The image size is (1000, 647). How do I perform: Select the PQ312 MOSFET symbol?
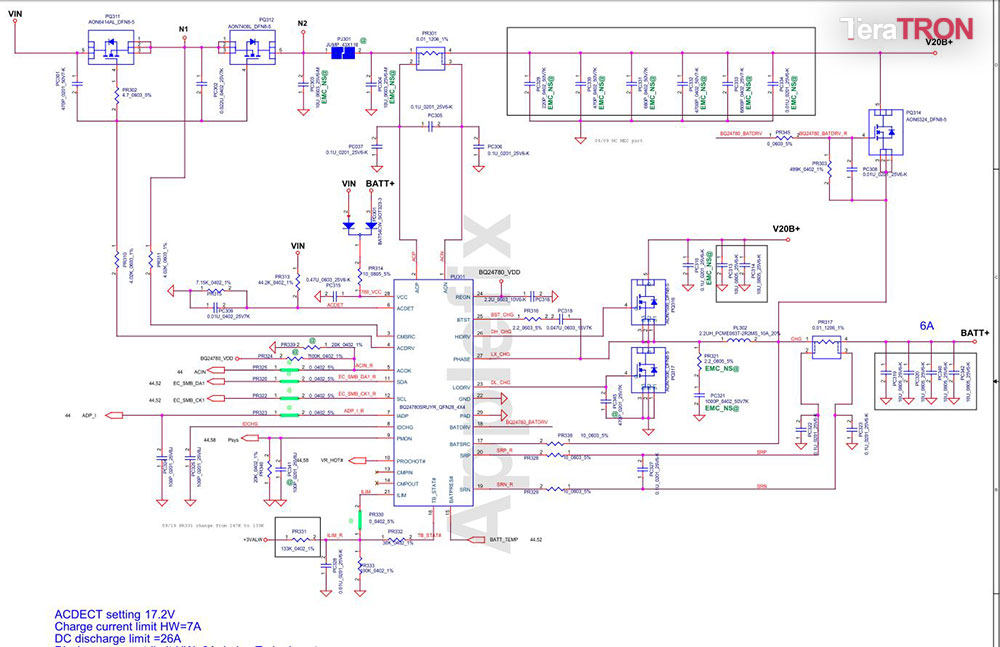[x=251, y=47]
